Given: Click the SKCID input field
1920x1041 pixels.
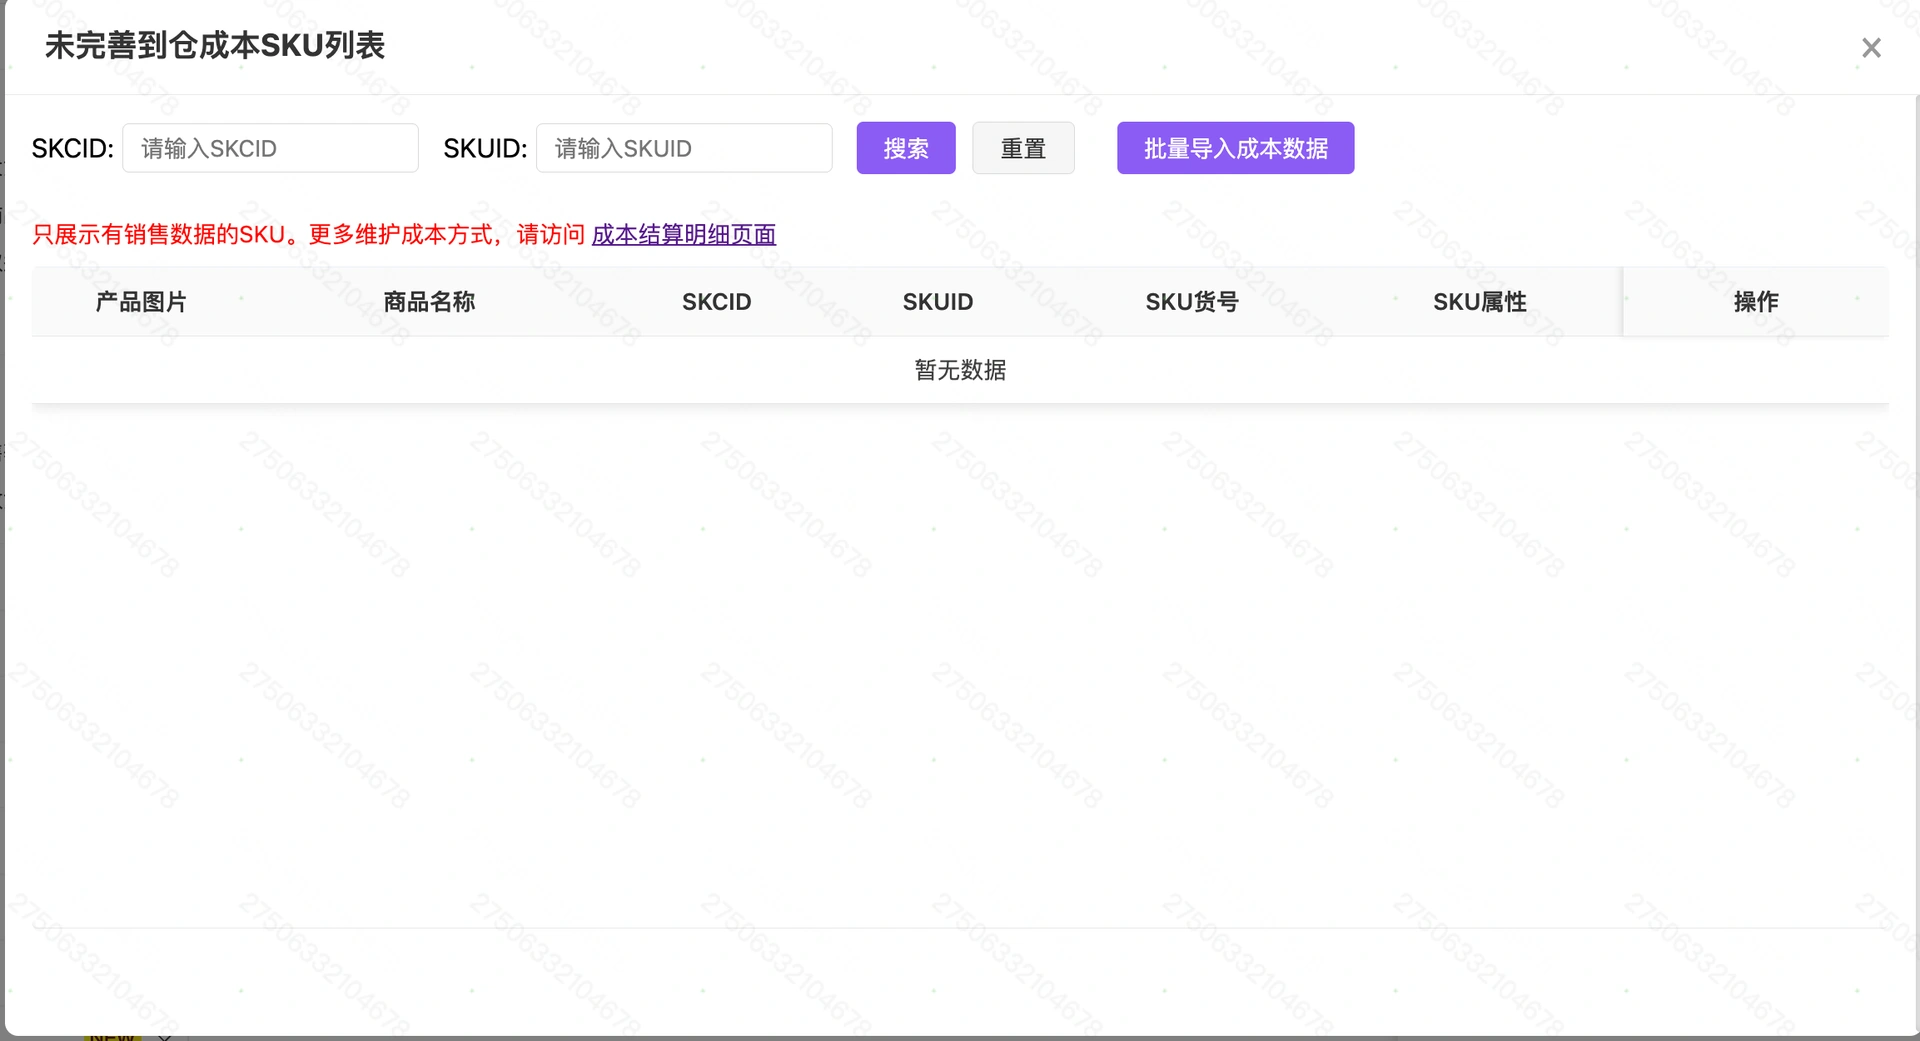Looking at the screenshot, I should pyautogui.click(x=270, y=148).
